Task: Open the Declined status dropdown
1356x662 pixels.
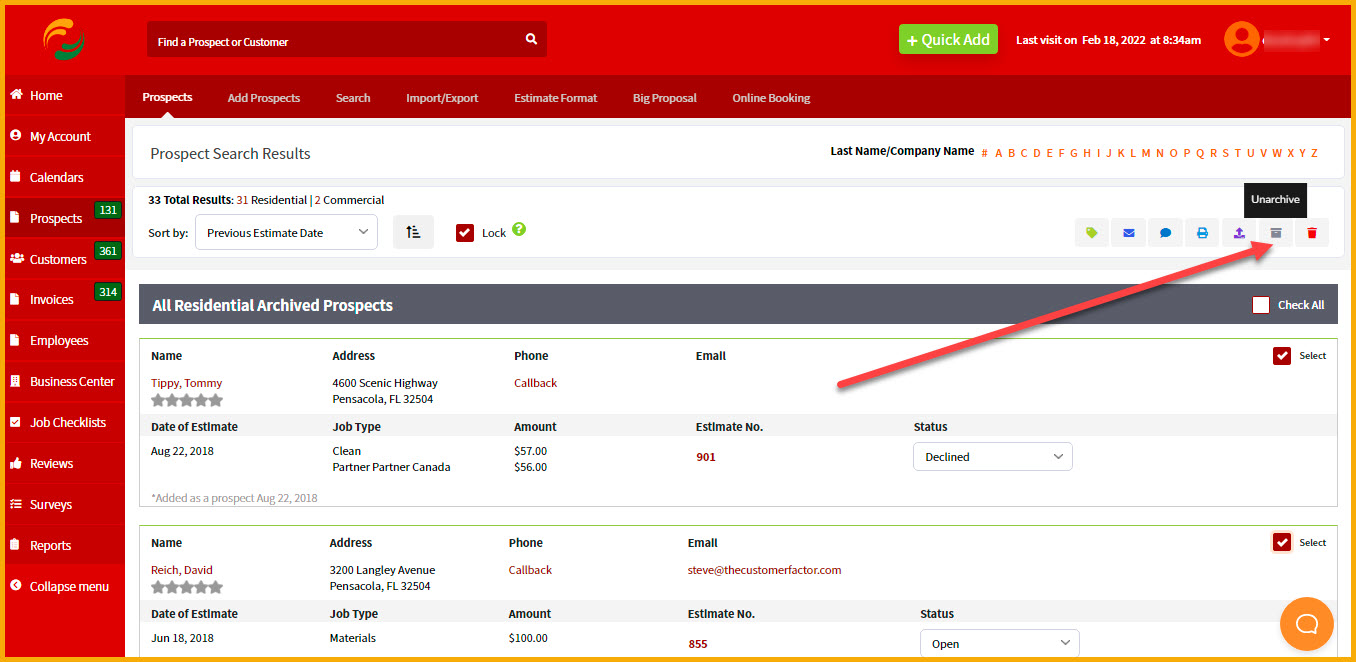Action: coord(992,457)
